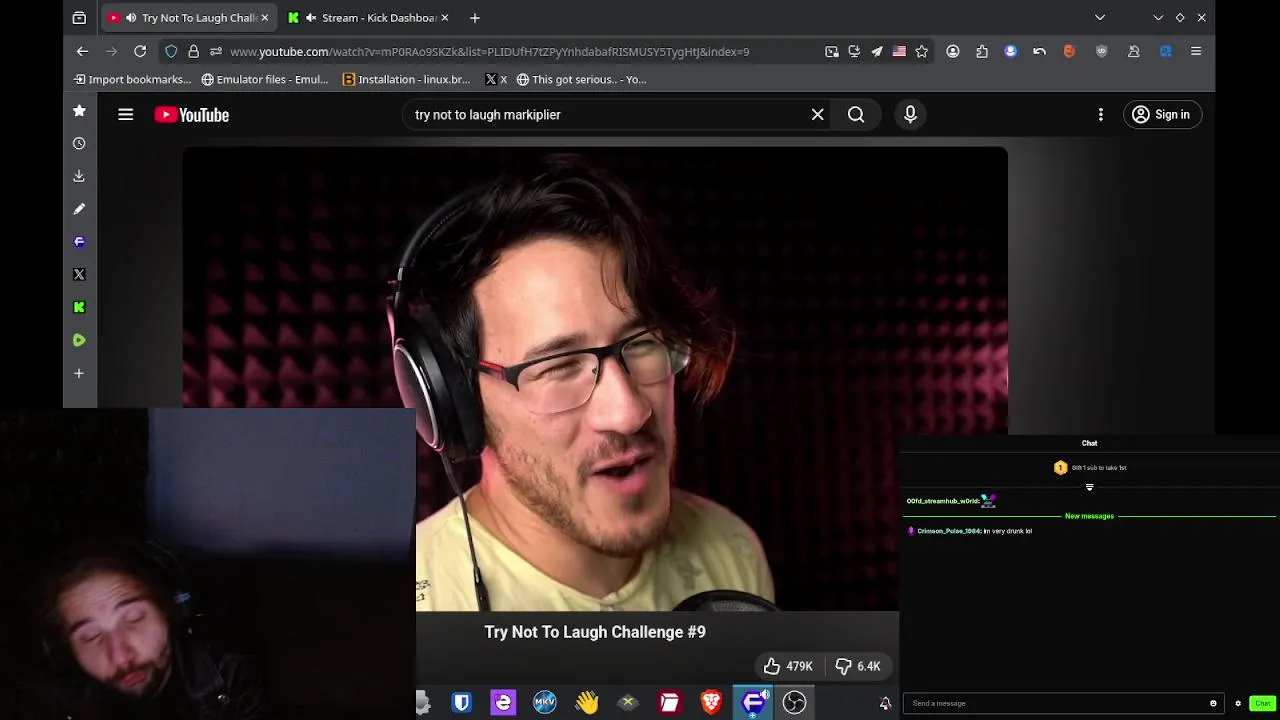This screenshot has width=1280, height=720.
Task: Open the Firefox View tab-overview icon
Action: tap(79, 17)
